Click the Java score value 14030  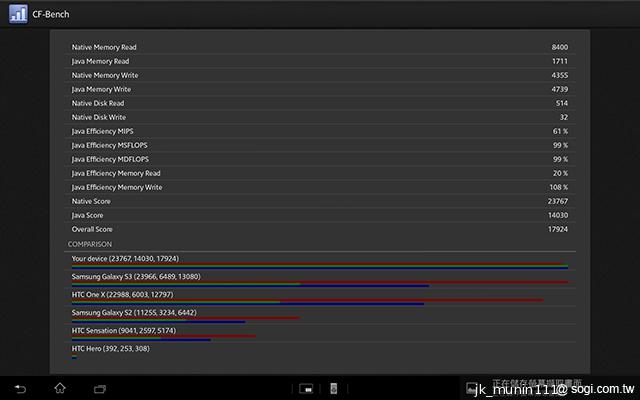[558, 215]
